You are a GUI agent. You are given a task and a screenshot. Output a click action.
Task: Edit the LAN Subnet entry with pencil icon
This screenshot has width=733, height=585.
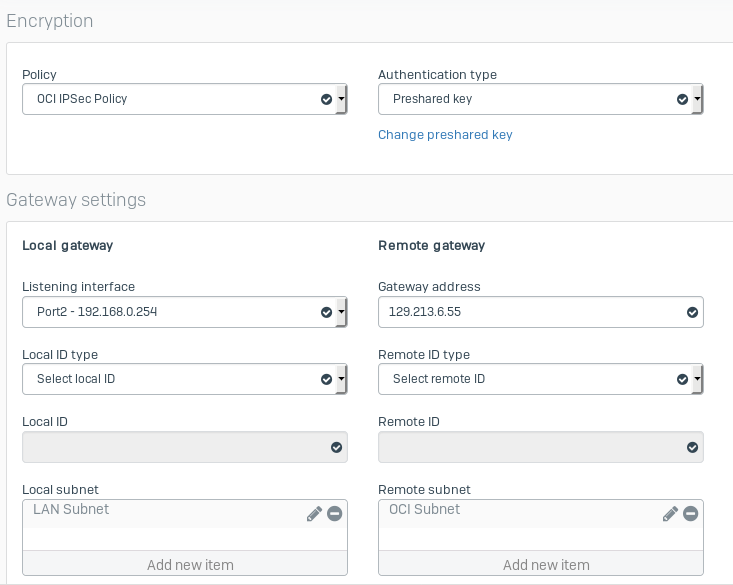pos(314,513)
